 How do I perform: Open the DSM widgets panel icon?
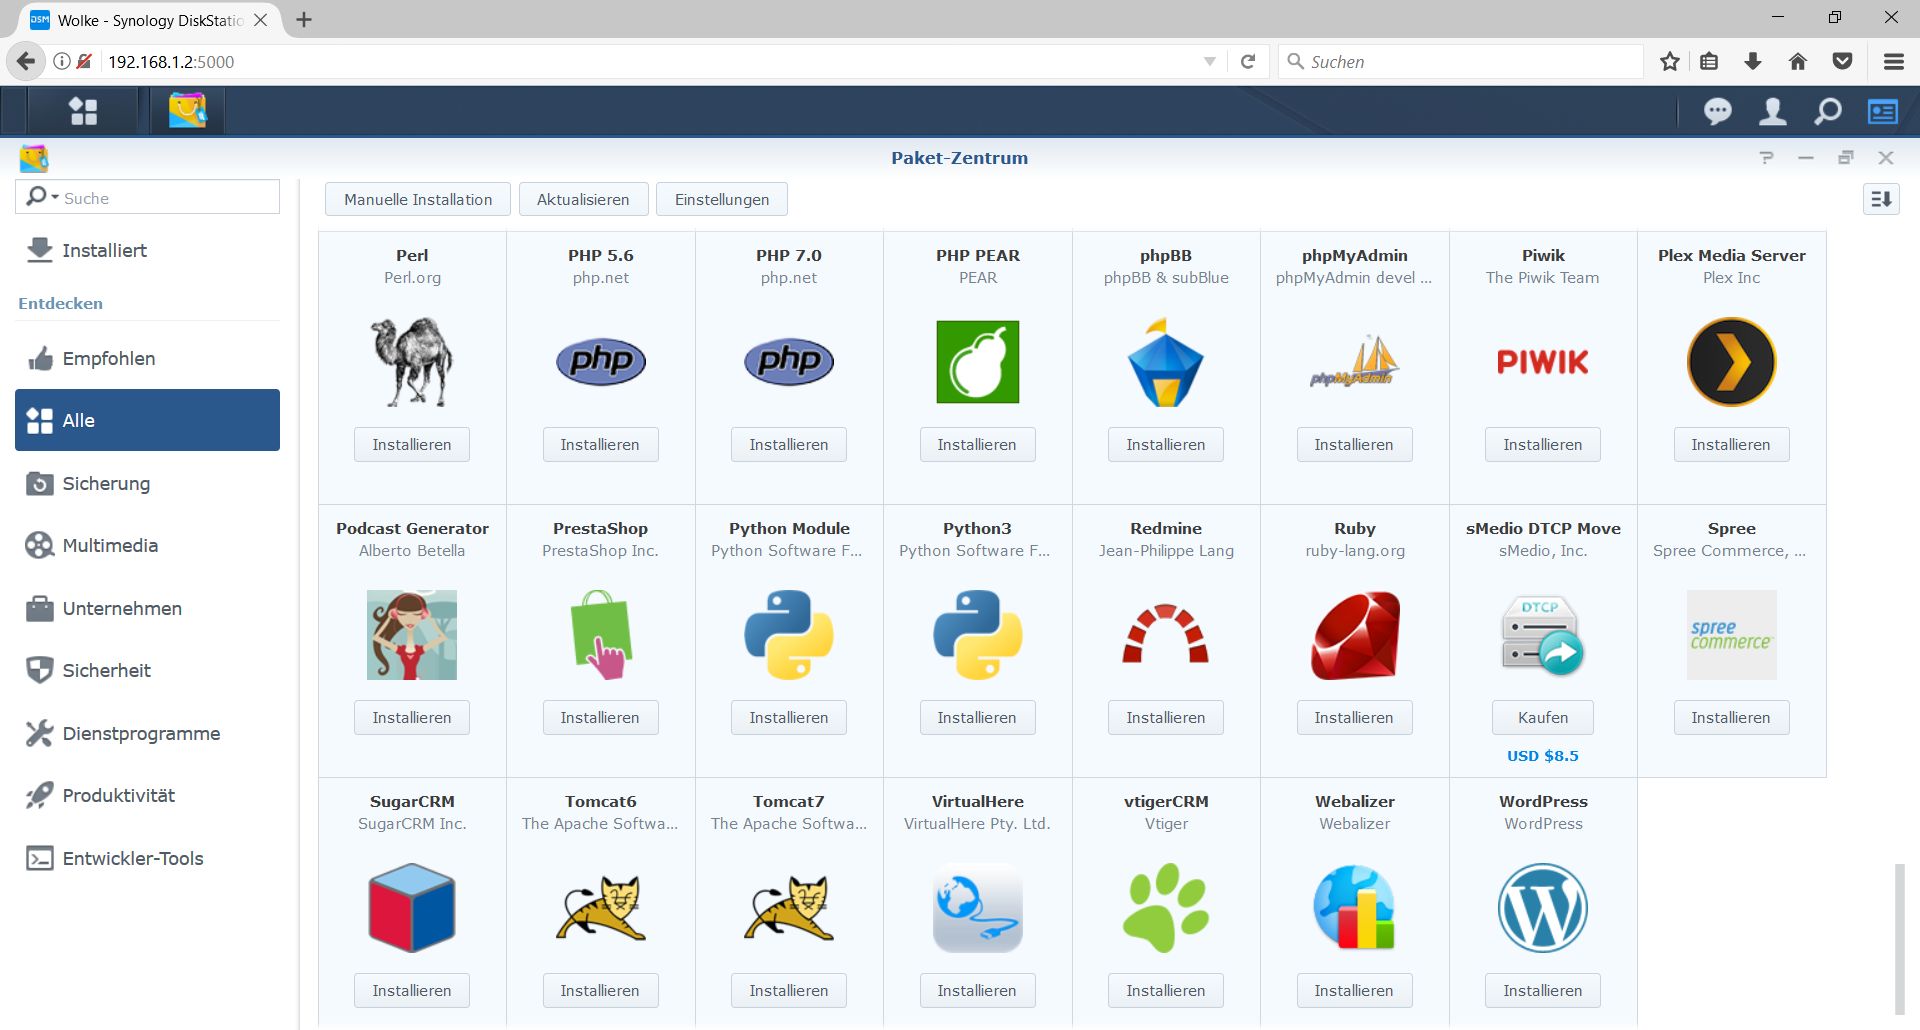(1883, 111)
